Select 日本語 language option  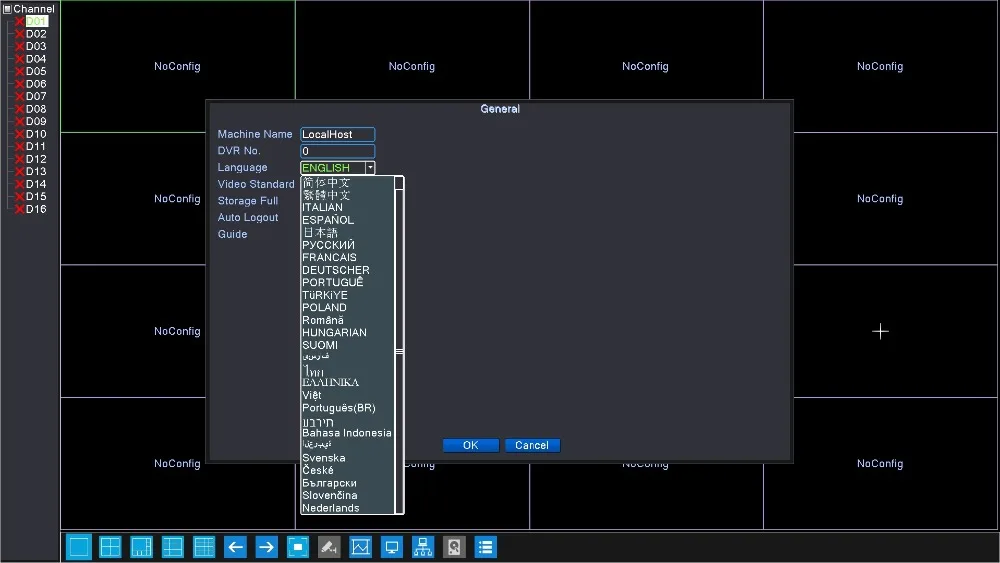(320, 233)
